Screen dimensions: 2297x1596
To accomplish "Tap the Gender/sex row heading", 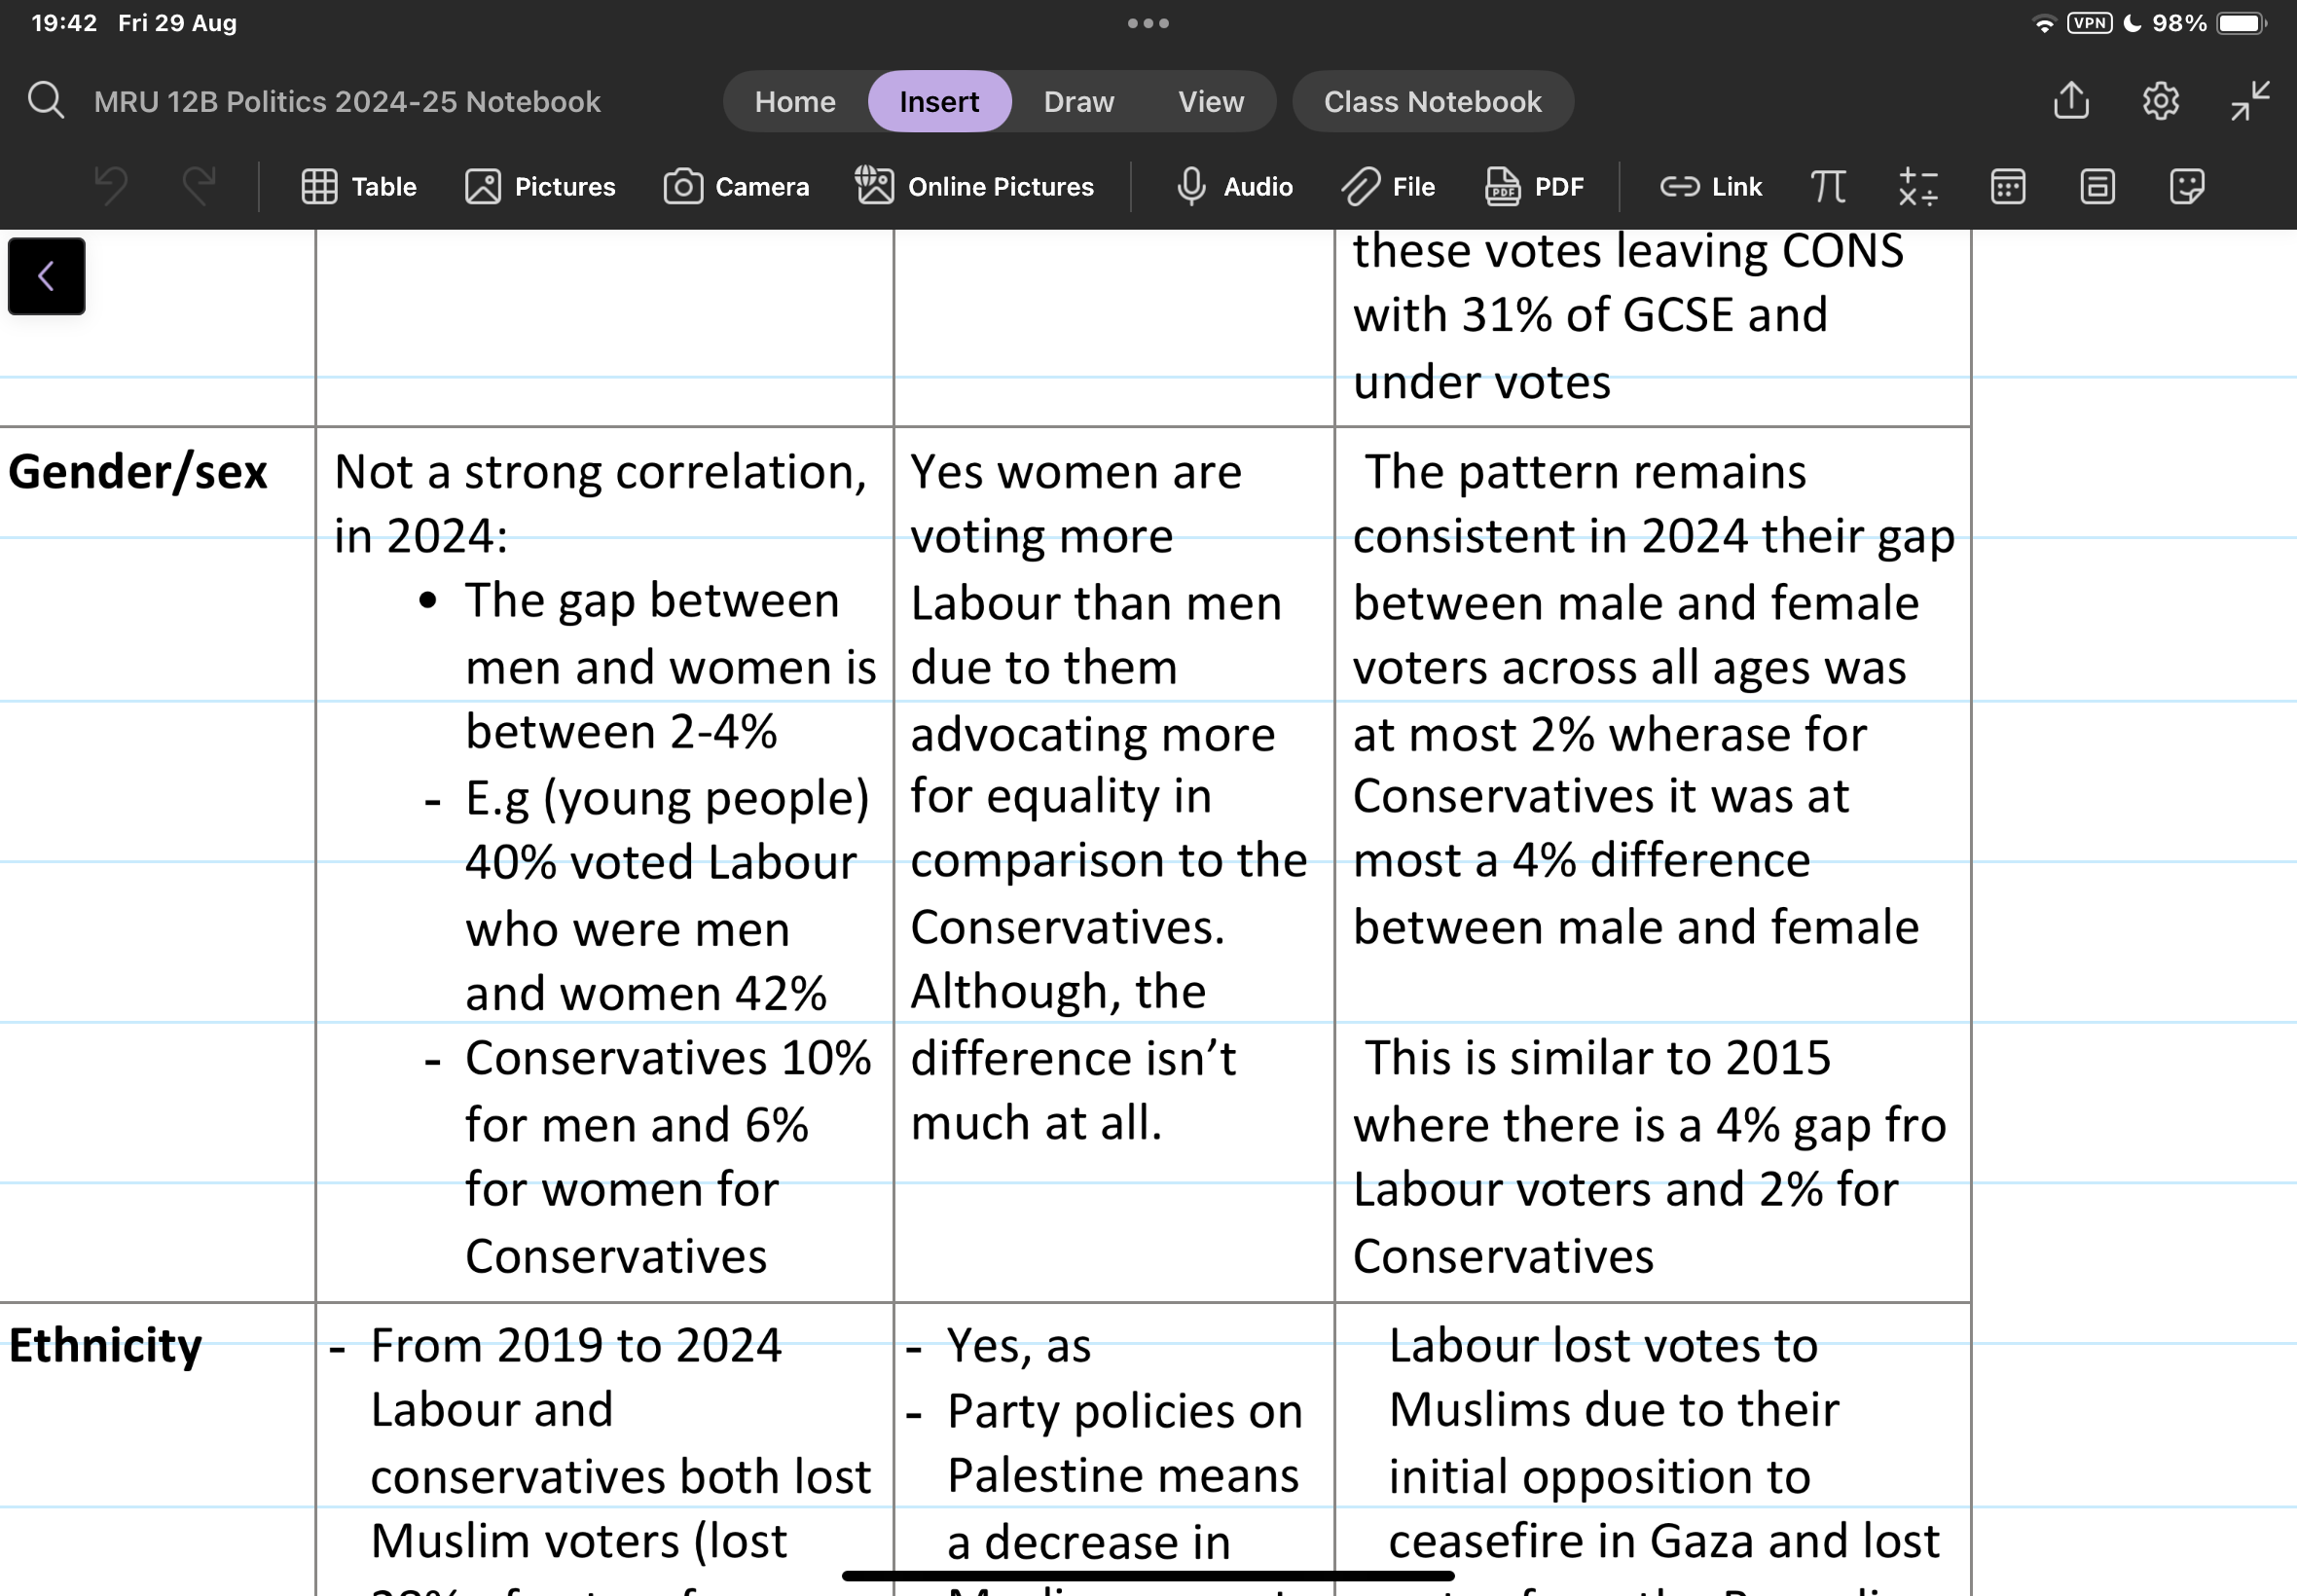I will [x=138, y=472].
